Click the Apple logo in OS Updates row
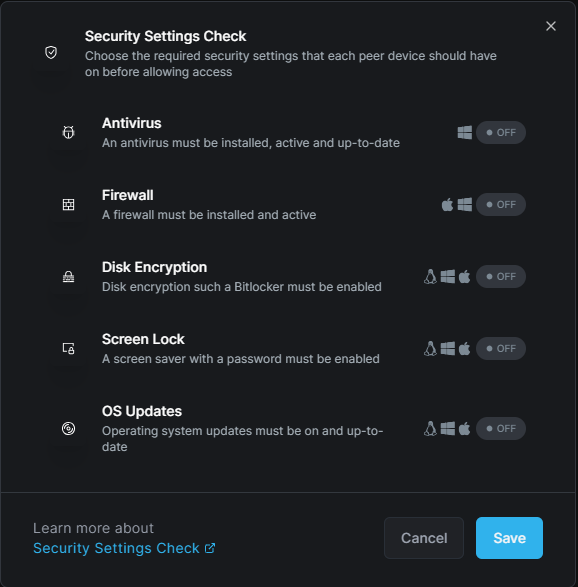The image size is (578, 587). 464,428
